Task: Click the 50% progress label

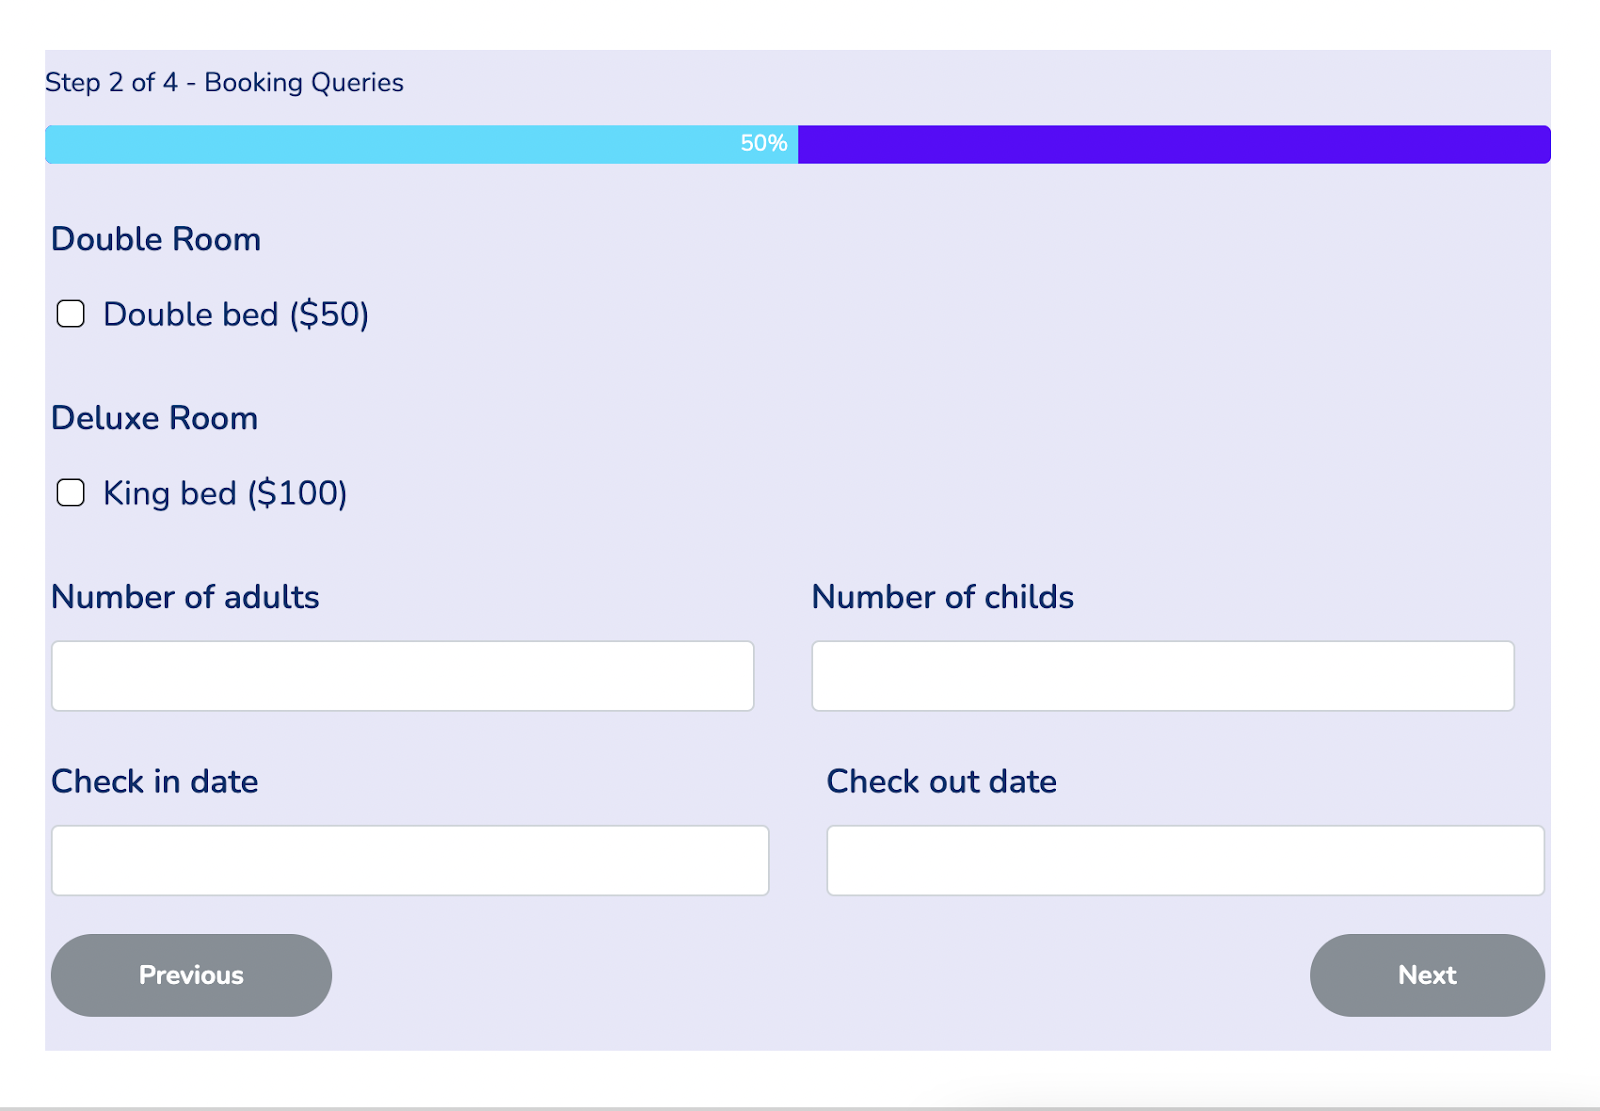Action: tap(764, 144)
